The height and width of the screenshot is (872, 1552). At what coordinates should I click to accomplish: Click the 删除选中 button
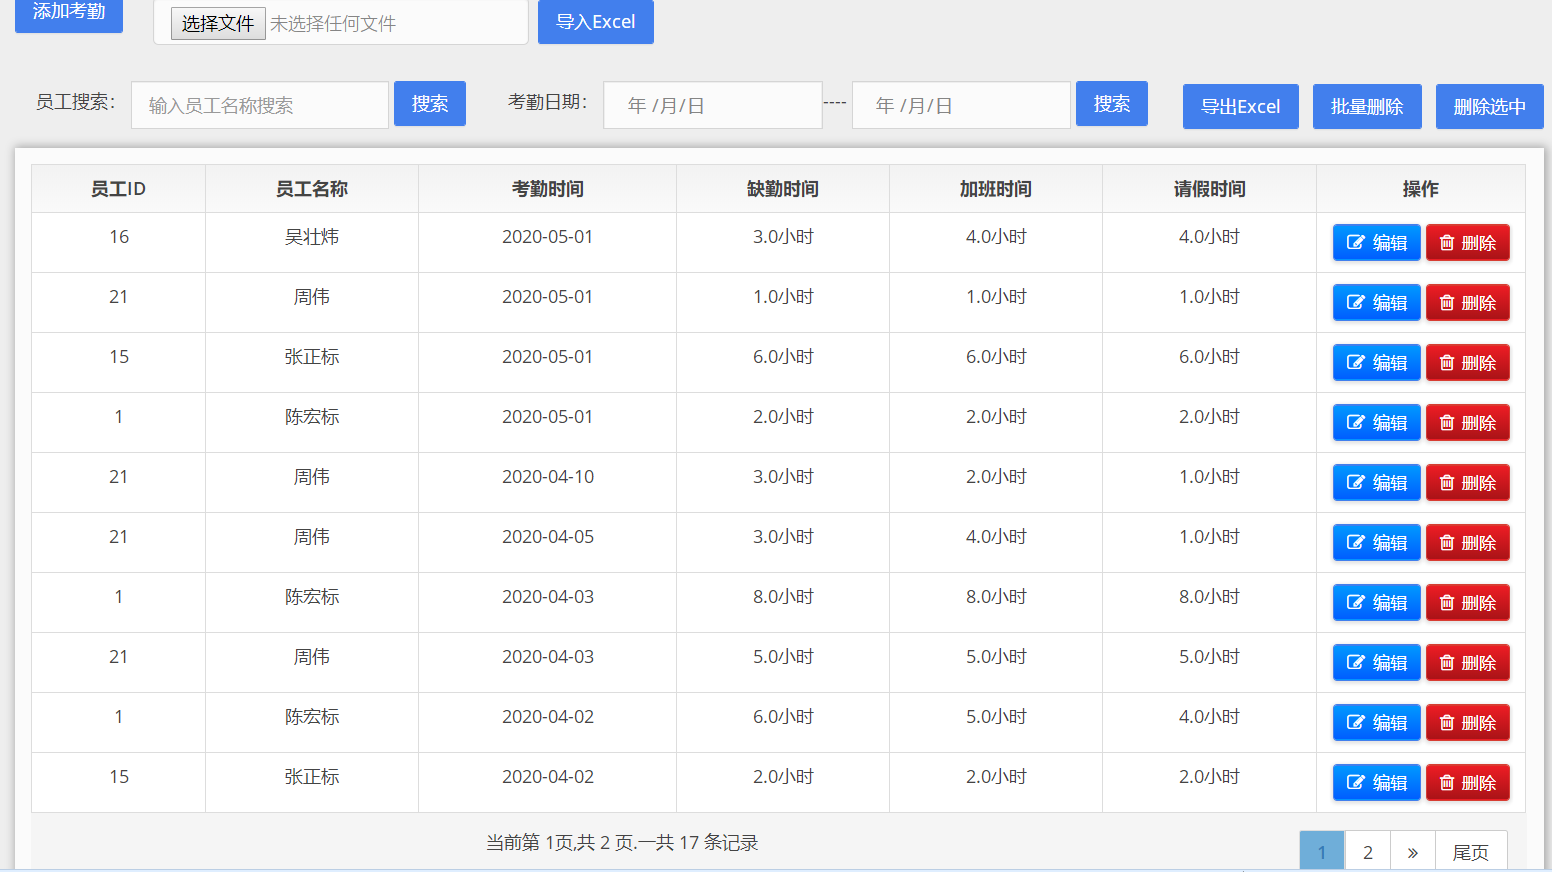coord(1490,106)
